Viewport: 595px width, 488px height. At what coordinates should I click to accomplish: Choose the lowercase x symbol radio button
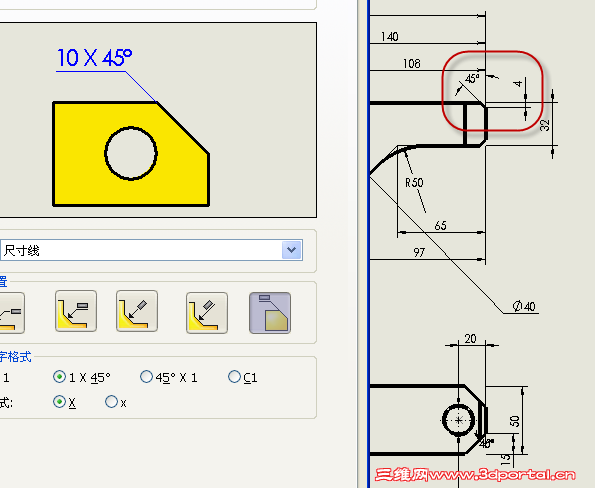111,401
